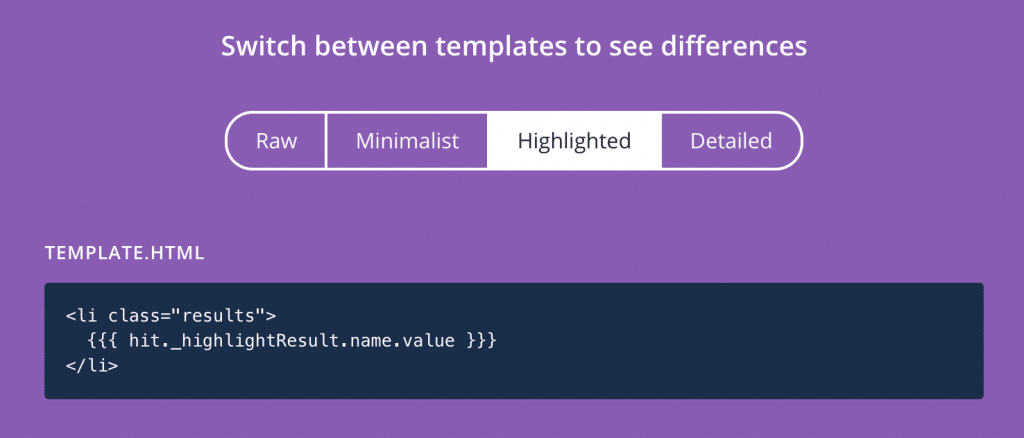Place cursor on the hit._highlightResult code line

point(292,341)
